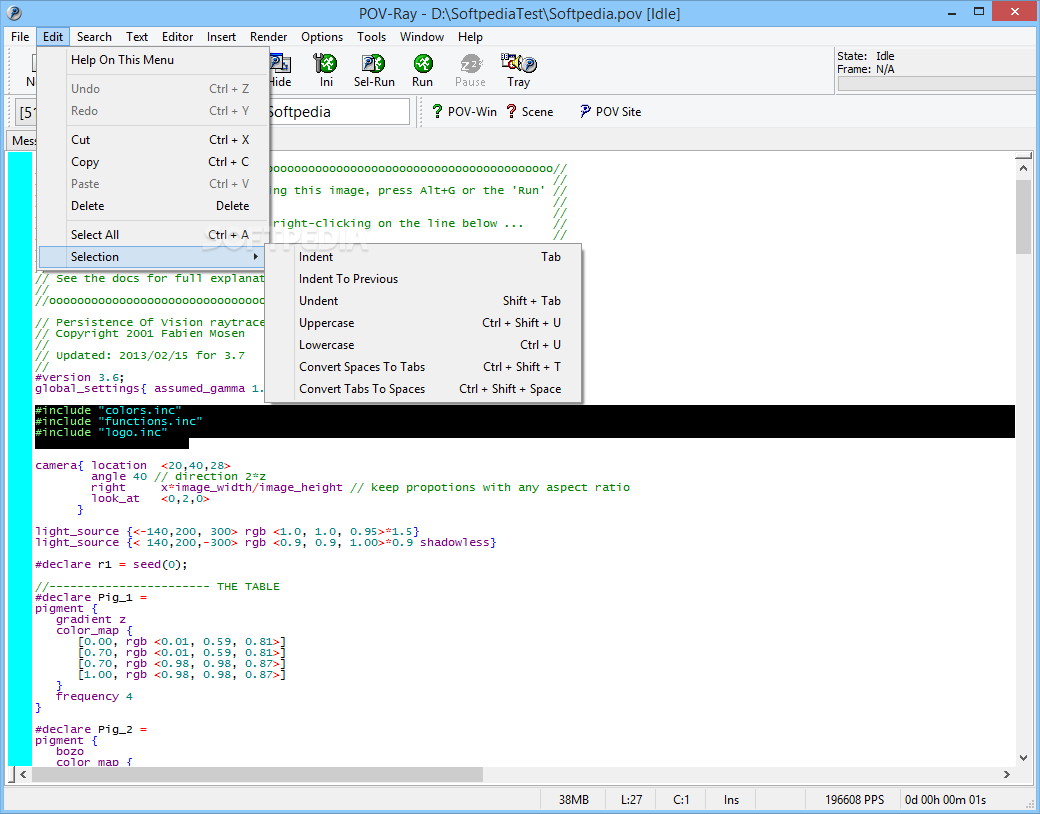Viewport: 1040px width, 814px height.
Task: Click the Ins insert-mode indicator
Action: click(x=731, y=799)
